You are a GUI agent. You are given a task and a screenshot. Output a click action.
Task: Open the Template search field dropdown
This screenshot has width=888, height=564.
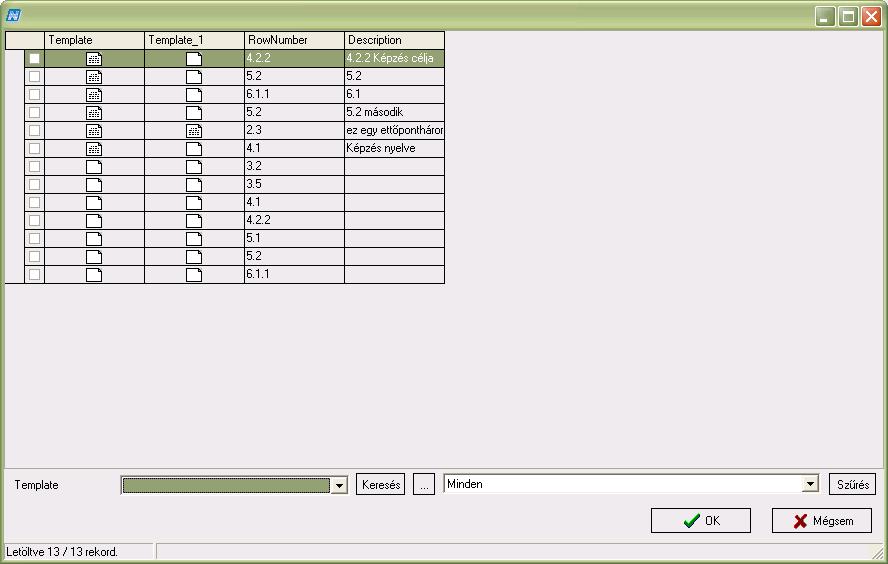click(339, 485)
